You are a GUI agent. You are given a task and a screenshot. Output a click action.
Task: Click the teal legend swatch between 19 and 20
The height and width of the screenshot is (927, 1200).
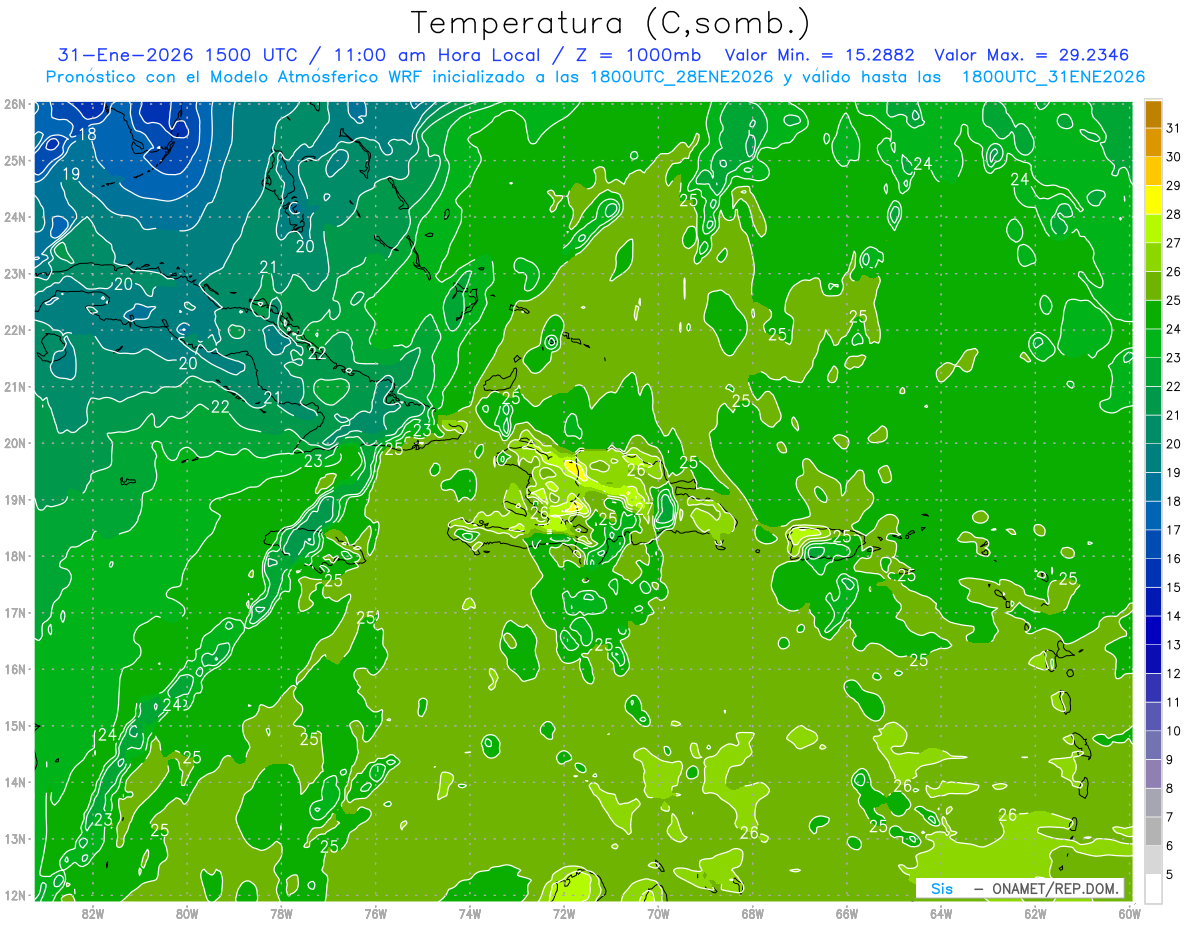click(x=1153, y=458)
